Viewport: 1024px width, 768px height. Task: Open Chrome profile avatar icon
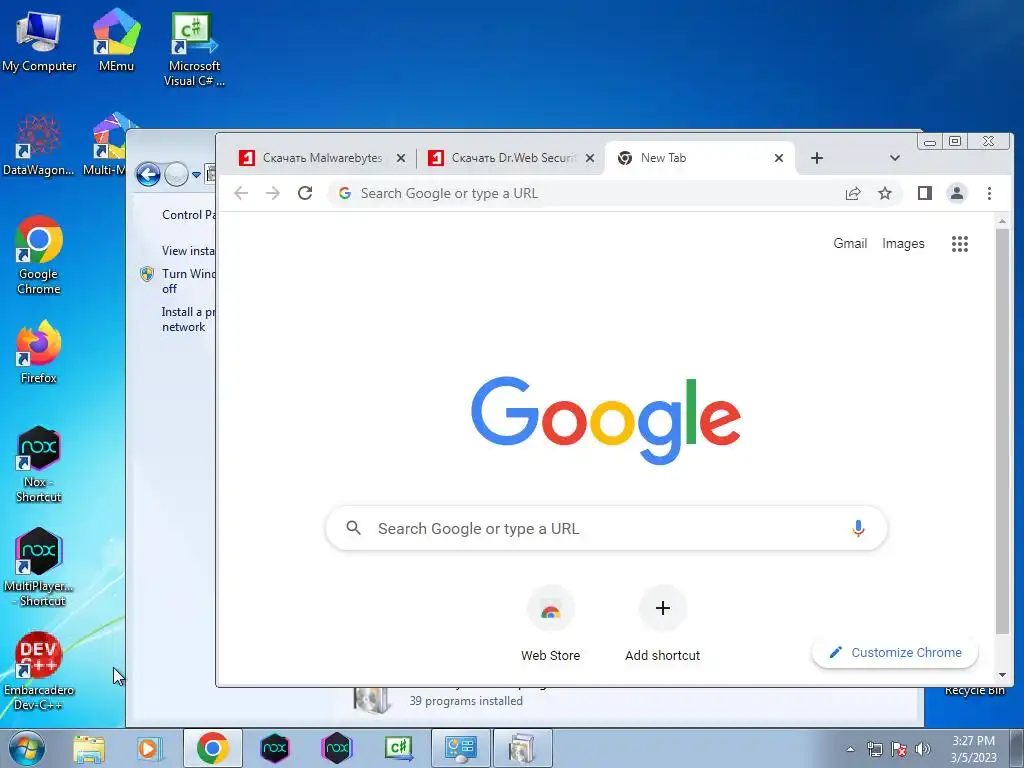point(957,193)
